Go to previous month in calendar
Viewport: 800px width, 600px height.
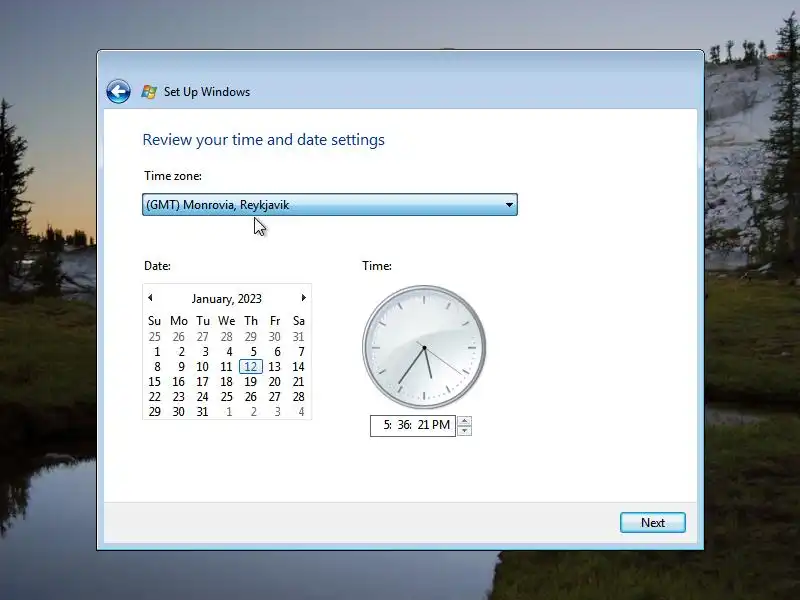click(x=150, y=297)
